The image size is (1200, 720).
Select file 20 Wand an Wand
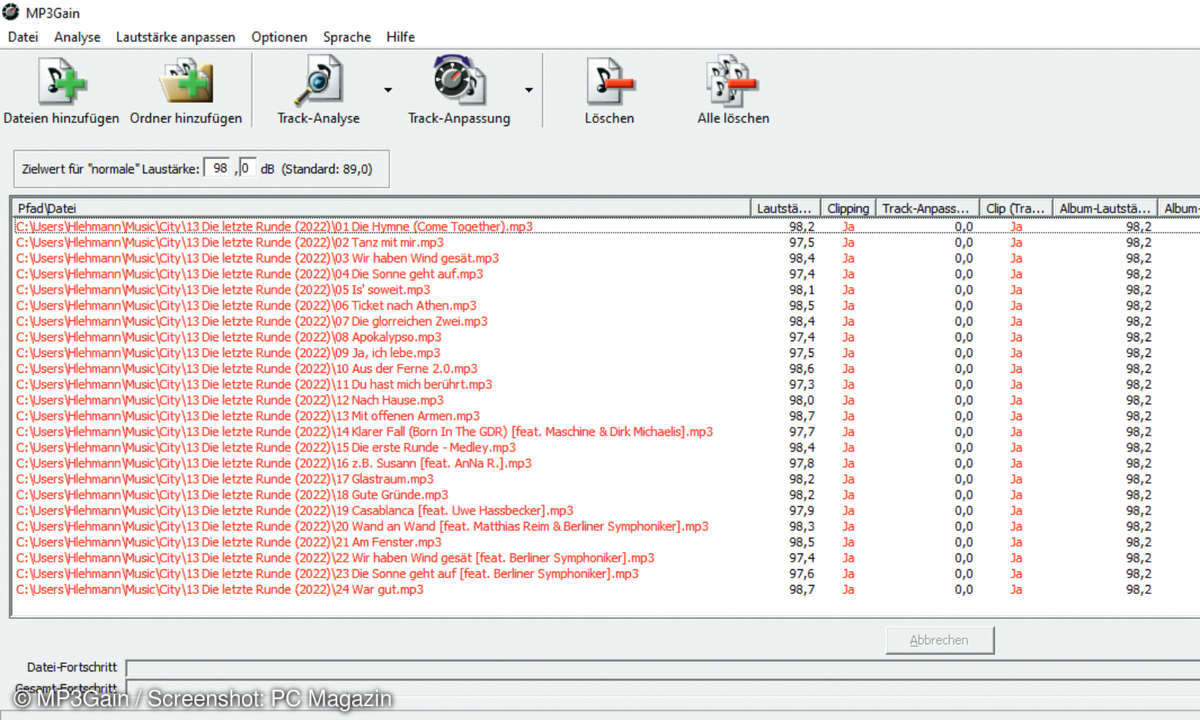362,527
